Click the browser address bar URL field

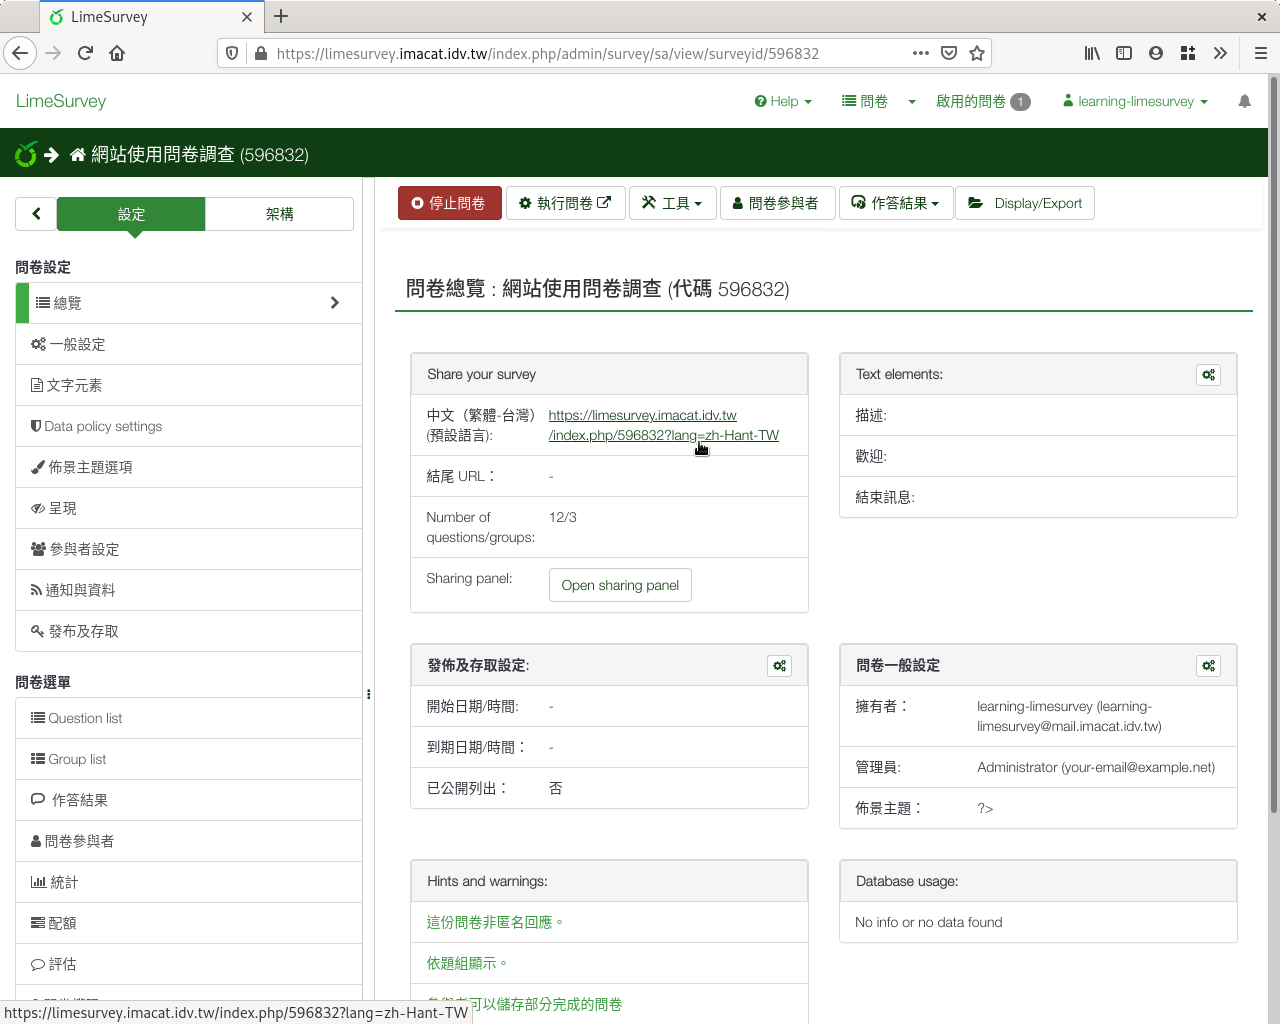(x=590, y=53)
